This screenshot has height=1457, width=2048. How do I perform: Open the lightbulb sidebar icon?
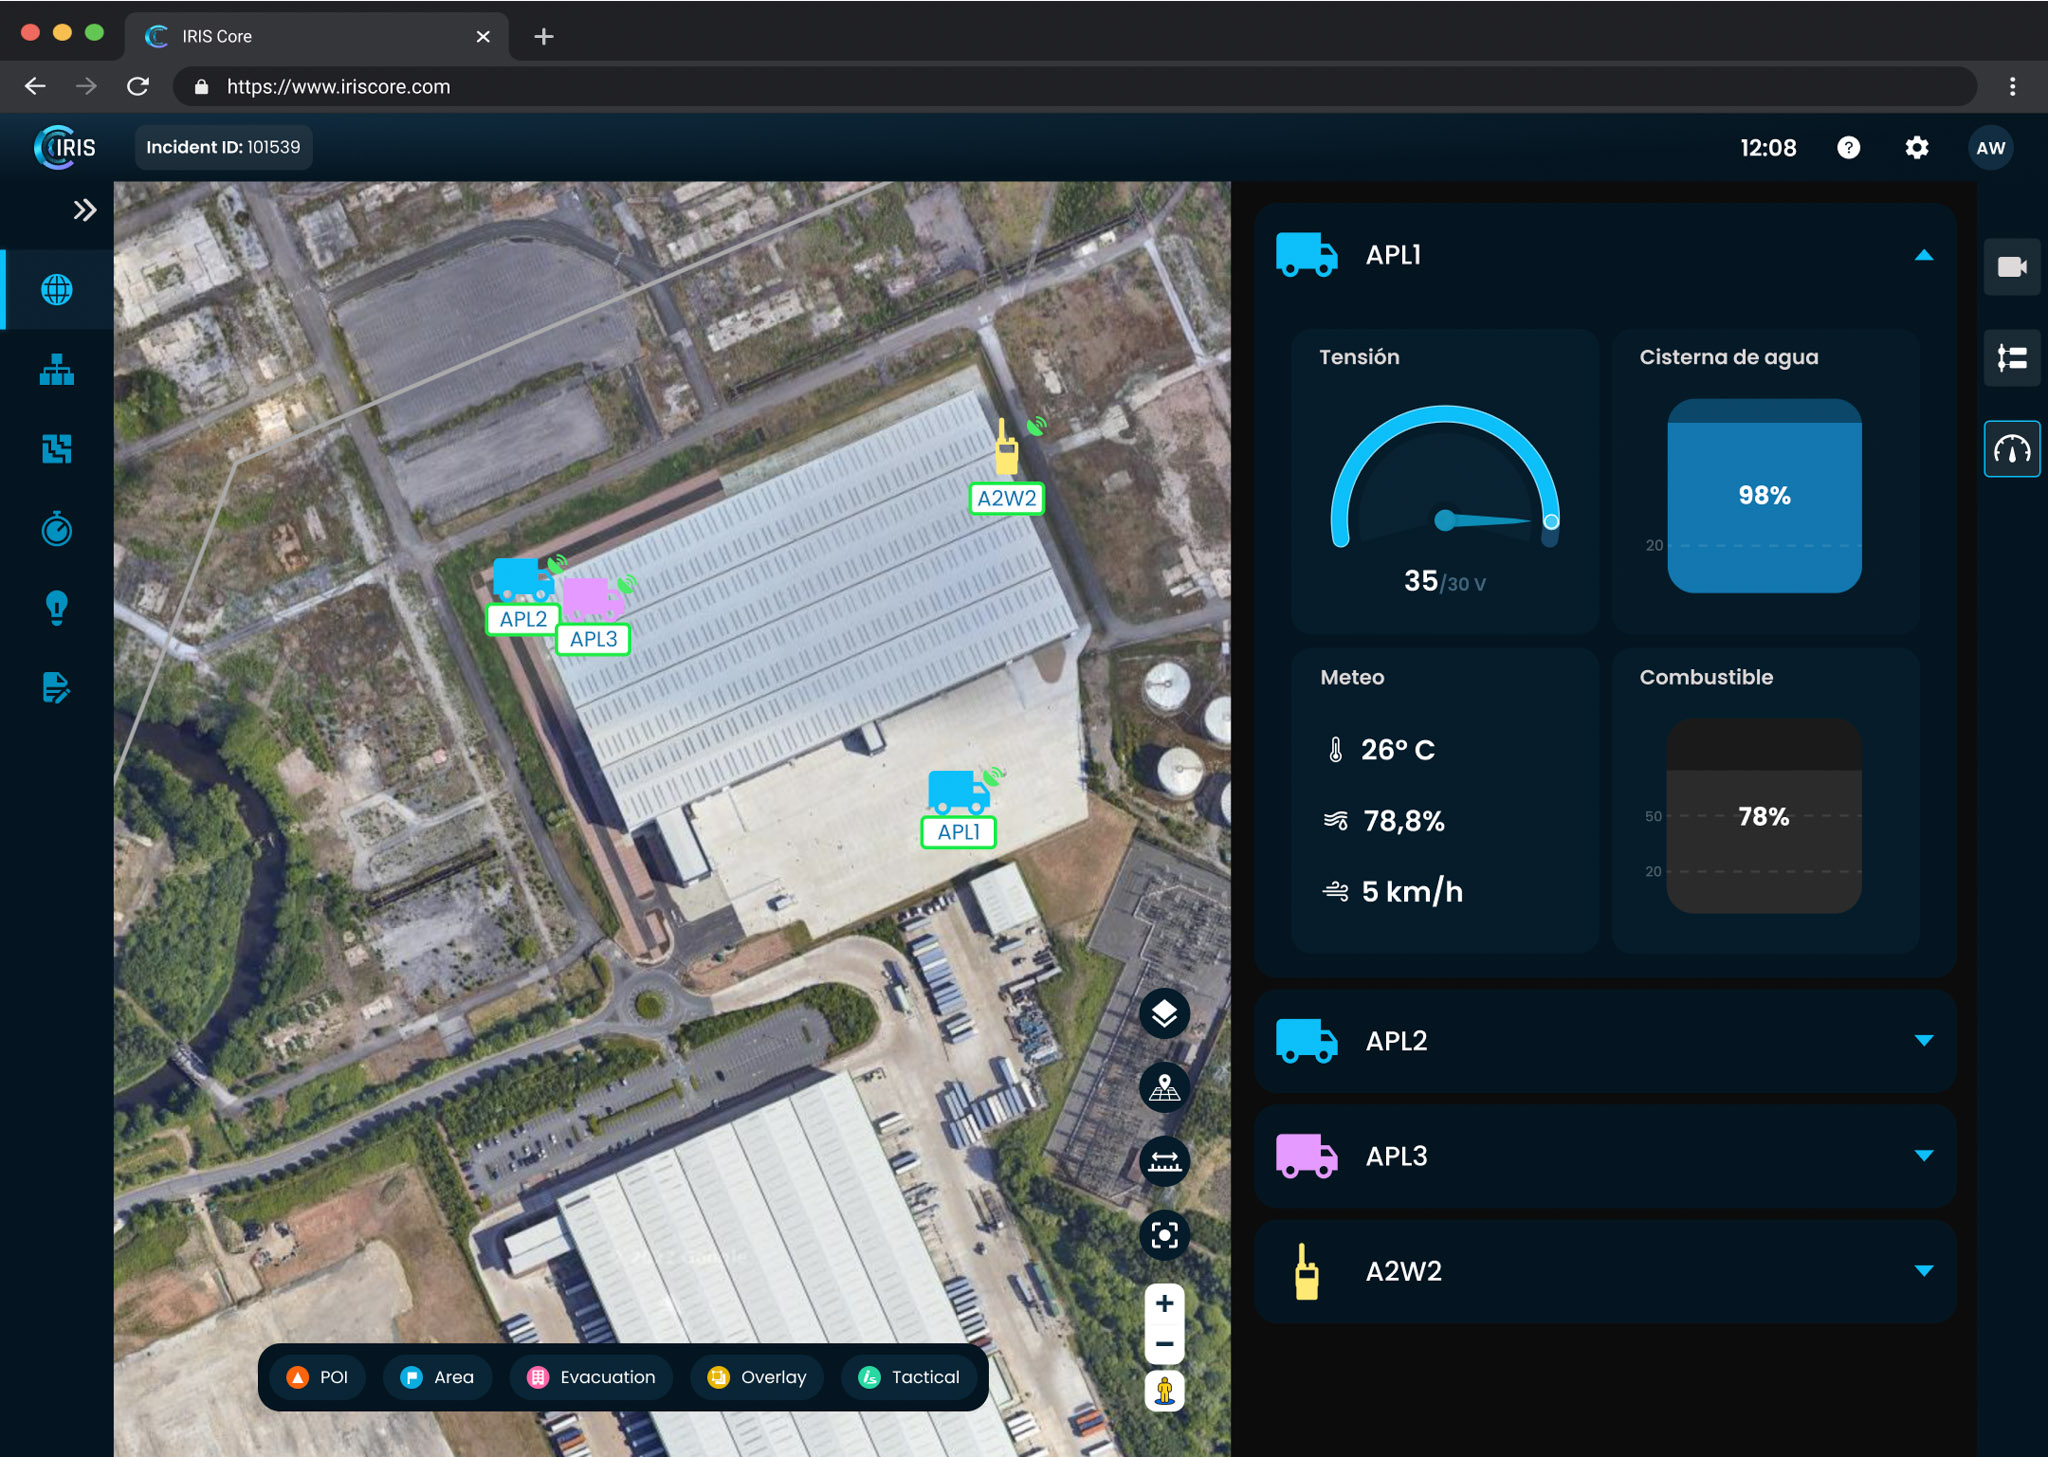[x=57, y=608]
